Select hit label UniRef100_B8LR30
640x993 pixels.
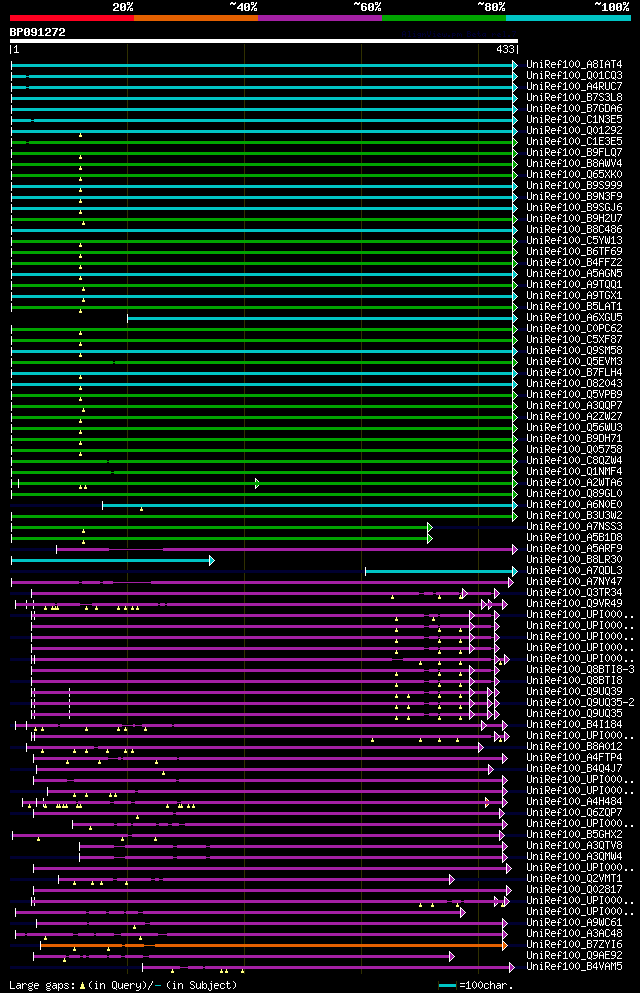(574, 560)
